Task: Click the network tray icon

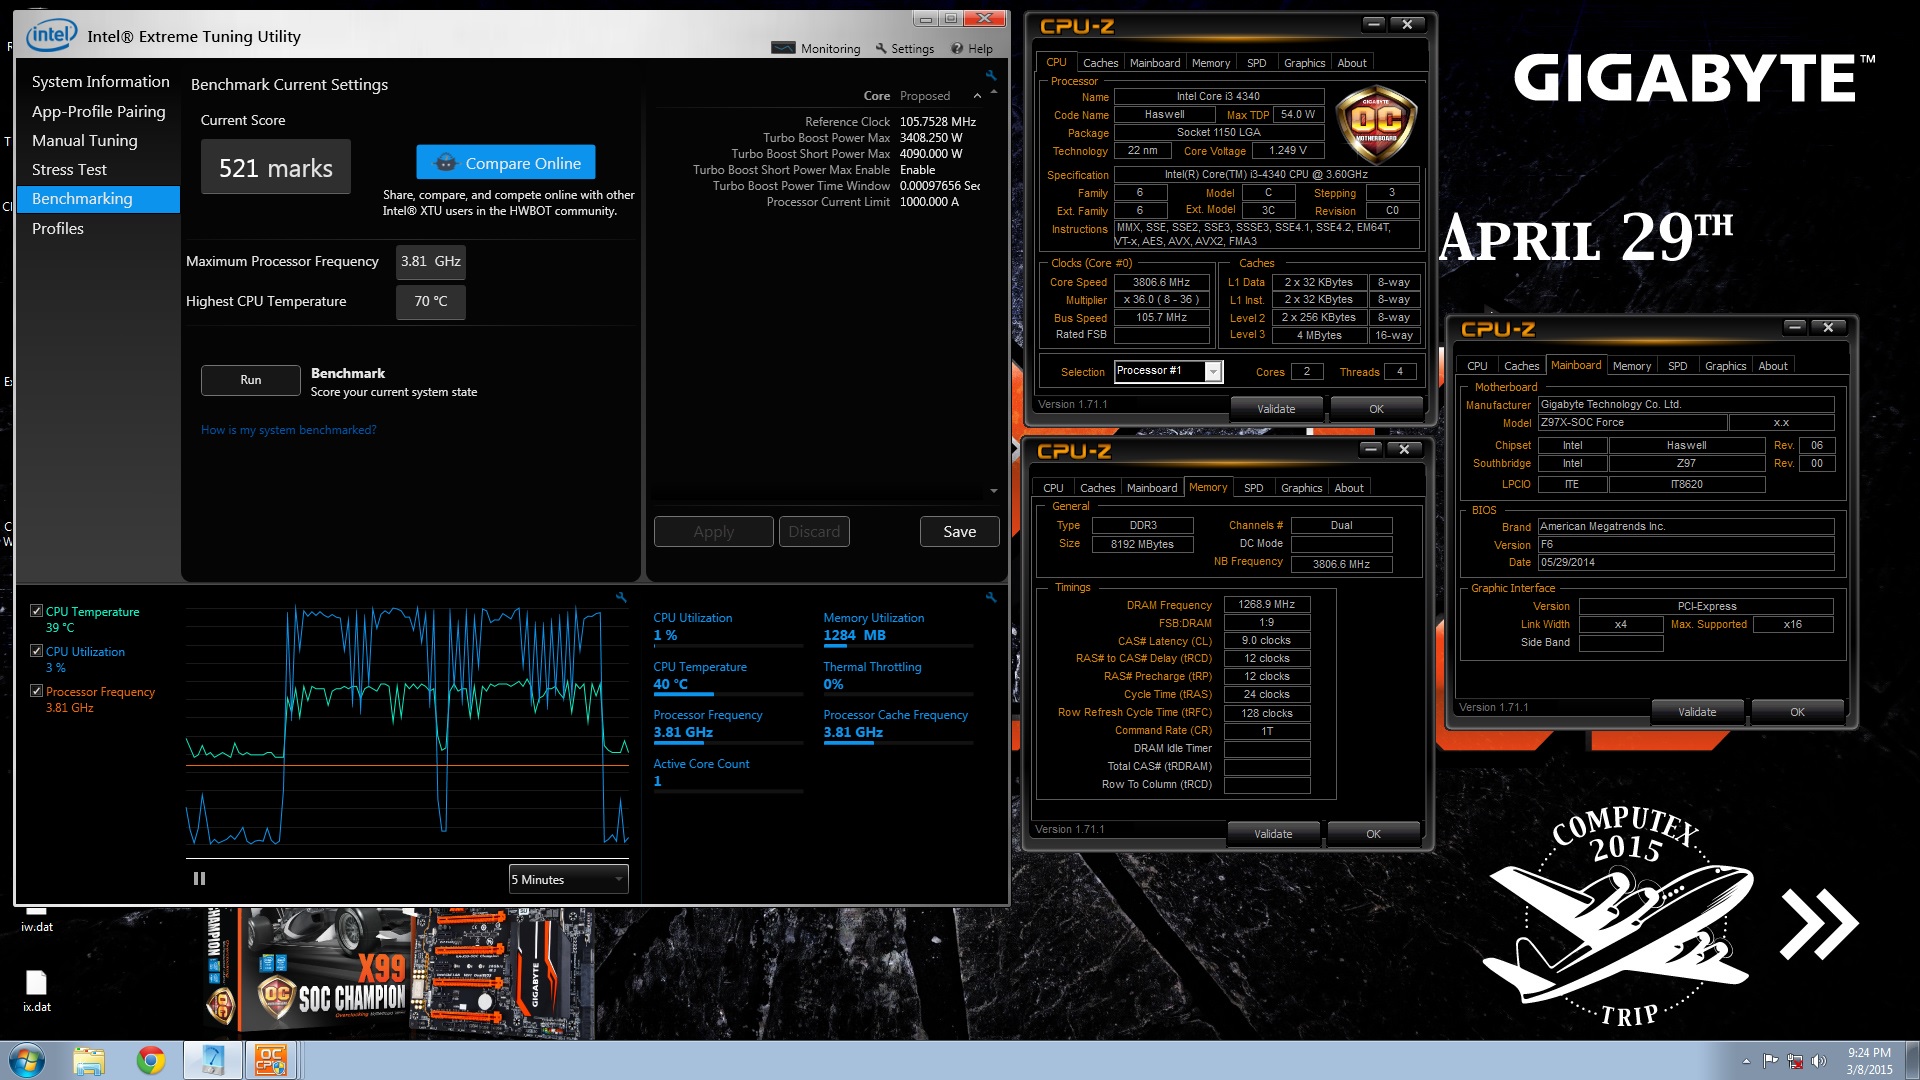Action: pyautogui.click(x=1795, y=1061)
